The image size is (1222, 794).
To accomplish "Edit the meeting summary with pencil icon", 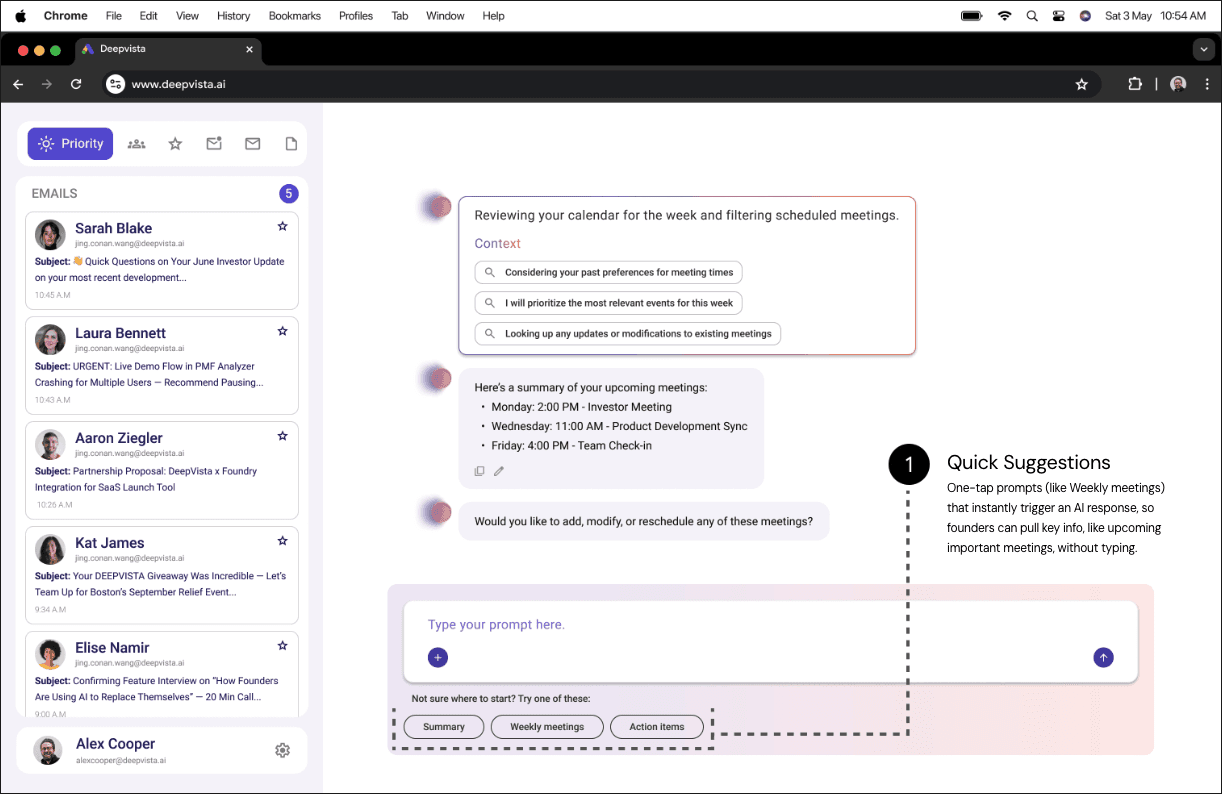I will coord(499,471).
